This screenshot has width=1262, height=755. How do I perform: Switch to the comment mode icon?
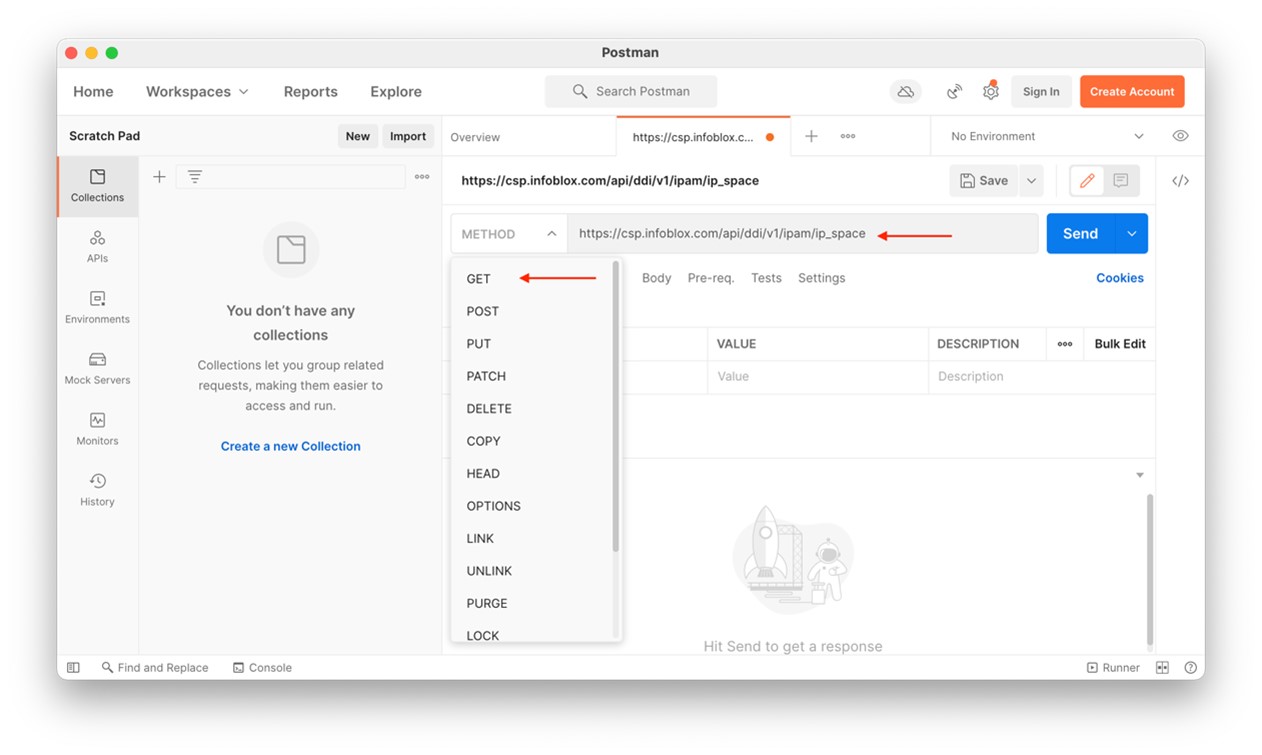(x=1120, y=181)
